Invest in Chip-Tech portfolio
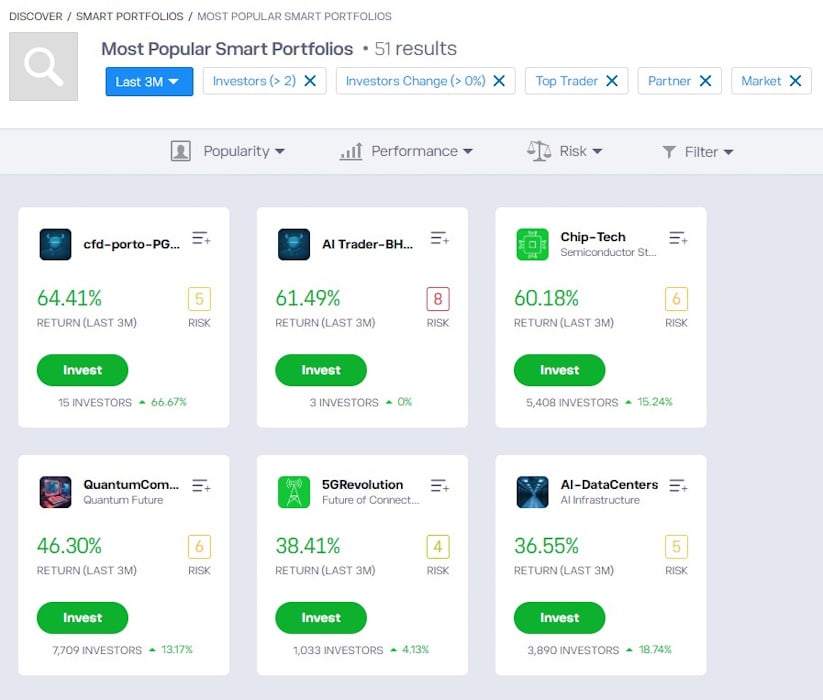Viewport: 823px width, 700px height. point(560,370)
